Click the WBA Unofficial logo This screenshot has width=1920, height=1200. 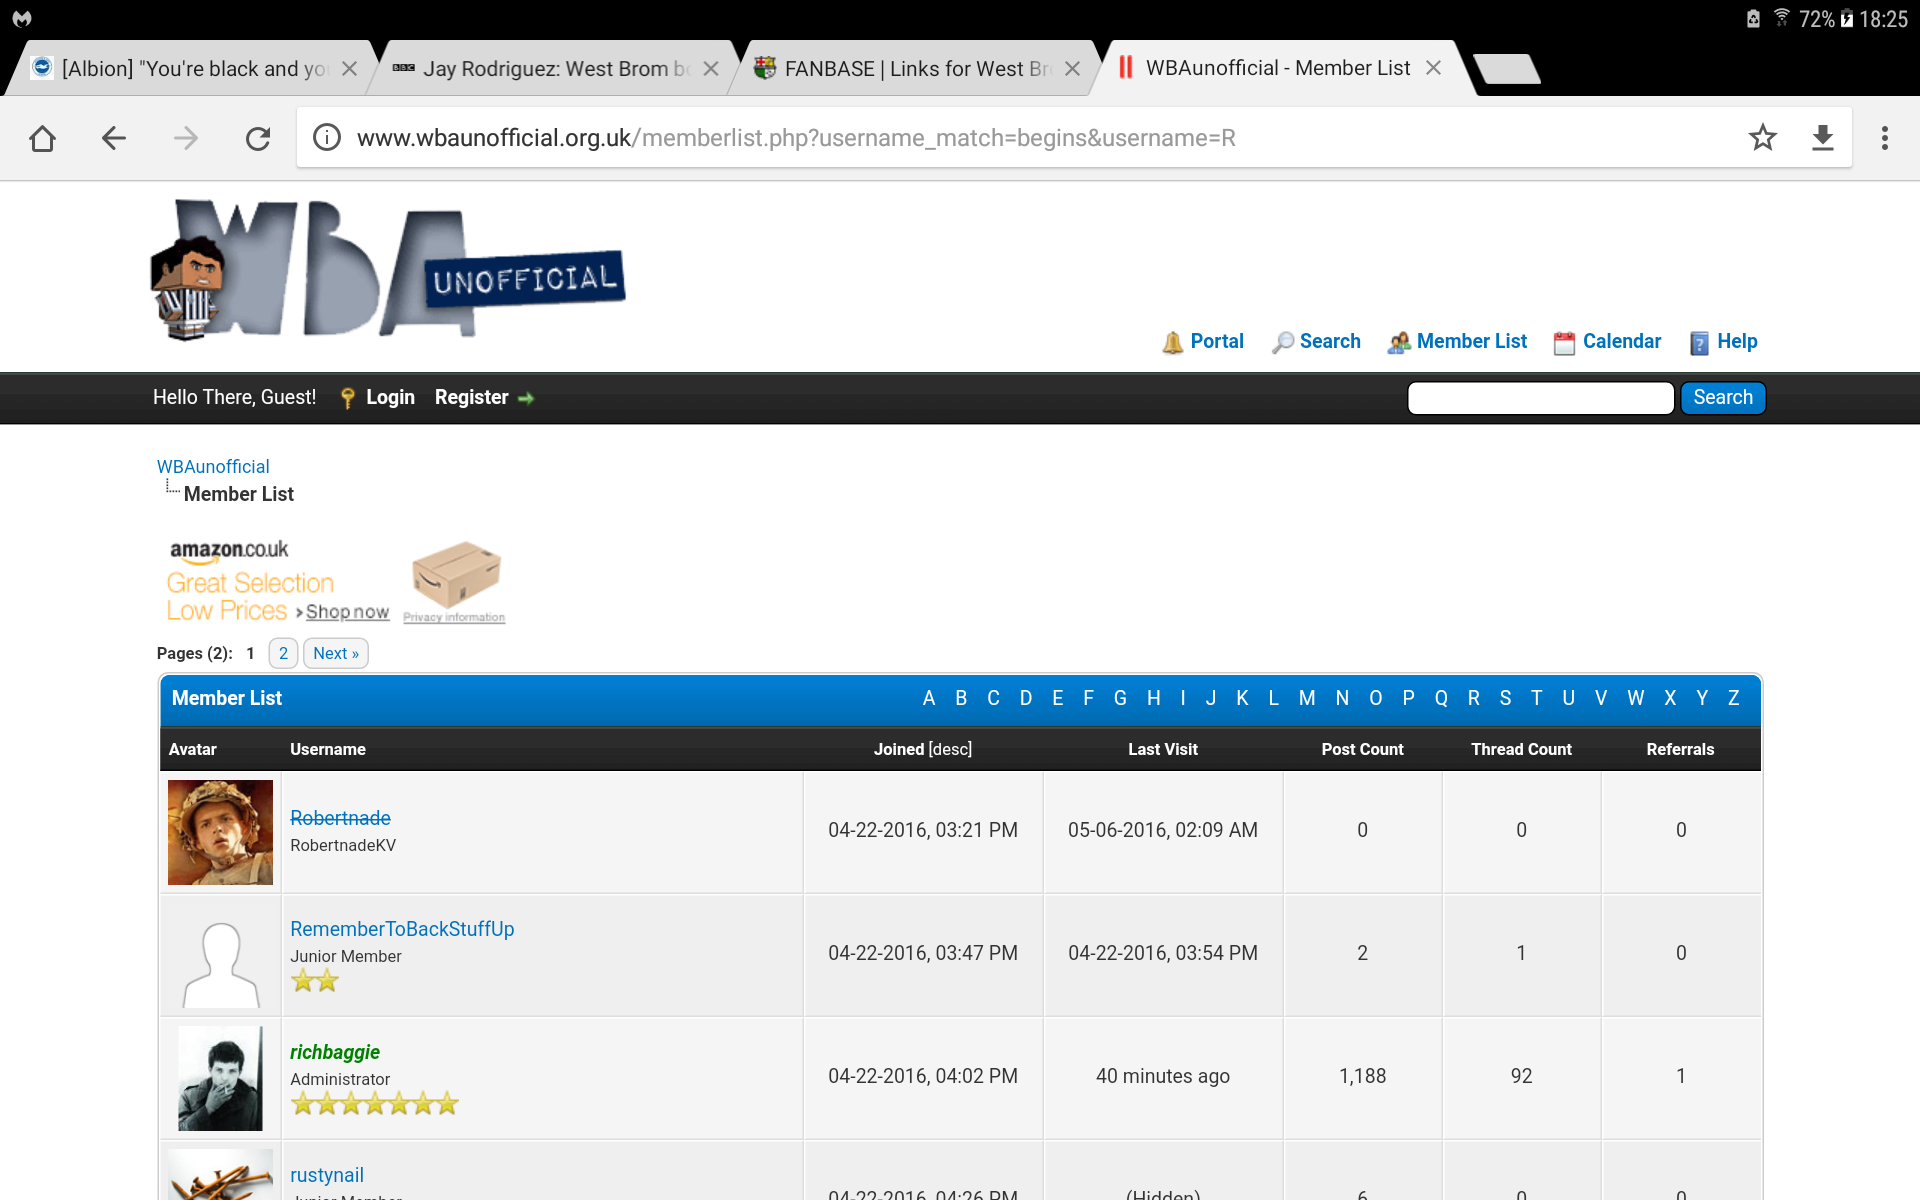coord(388,270)
